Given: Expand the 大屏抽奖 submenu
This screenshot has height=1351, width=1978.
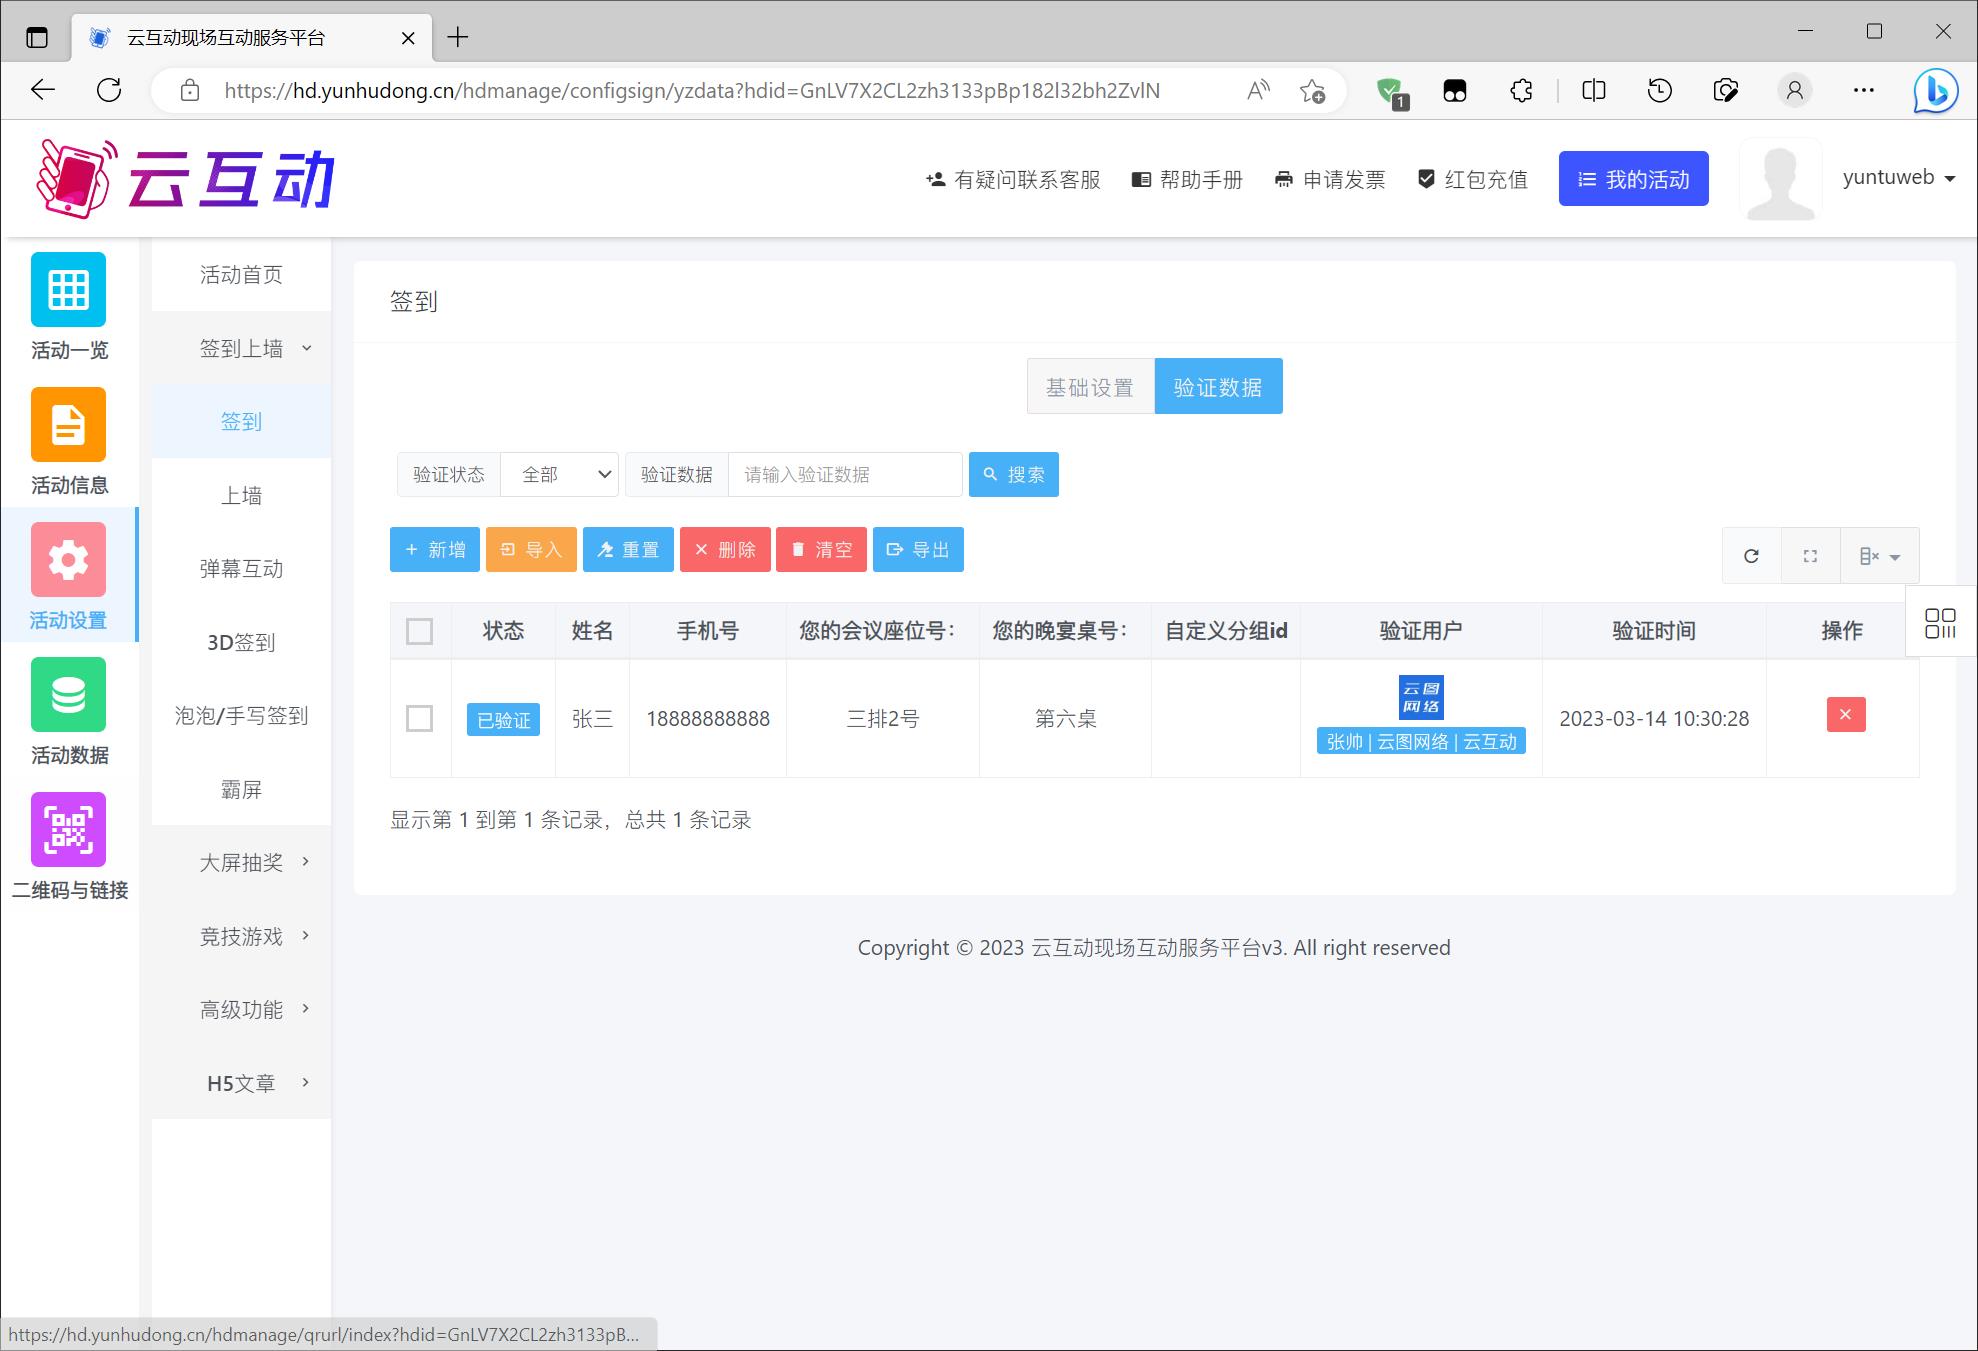Looking at the screenshot, I should tap(240, 861).
